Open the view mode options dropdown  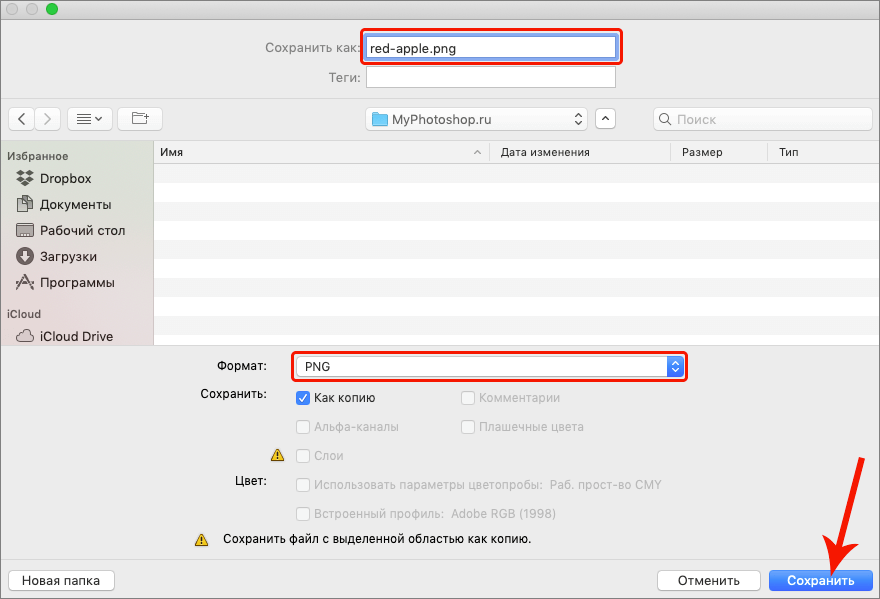[89, 119]
